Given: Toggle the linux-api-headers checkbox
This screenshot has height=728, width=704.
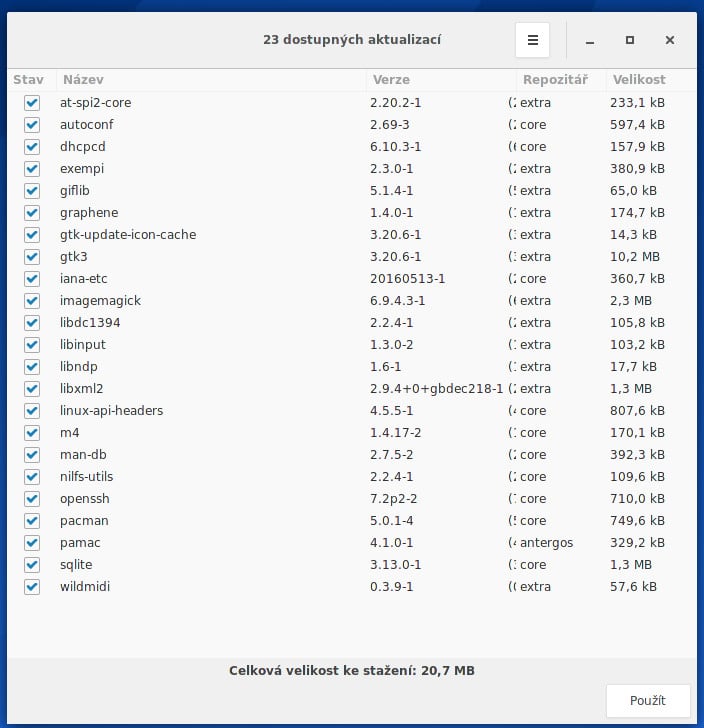Looking at the screenshot, I should click(32, 411).
